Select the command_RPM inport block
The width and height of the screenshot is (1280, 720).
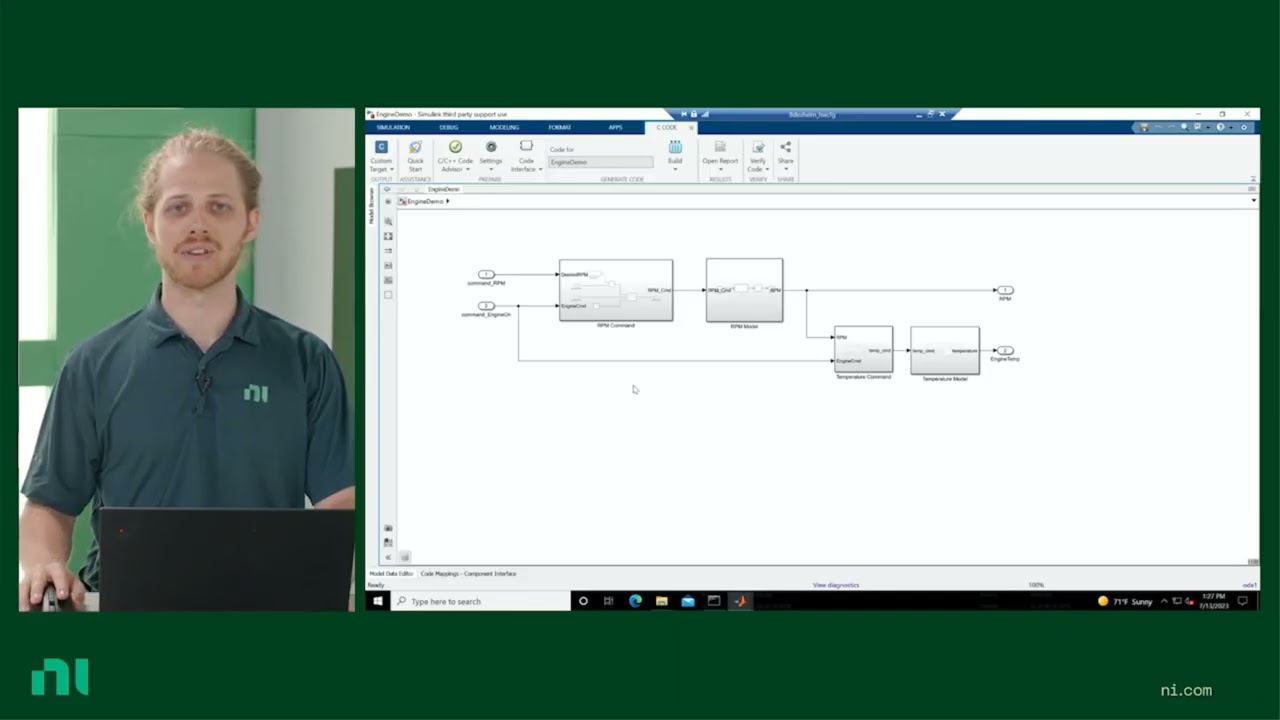[486, 274]
